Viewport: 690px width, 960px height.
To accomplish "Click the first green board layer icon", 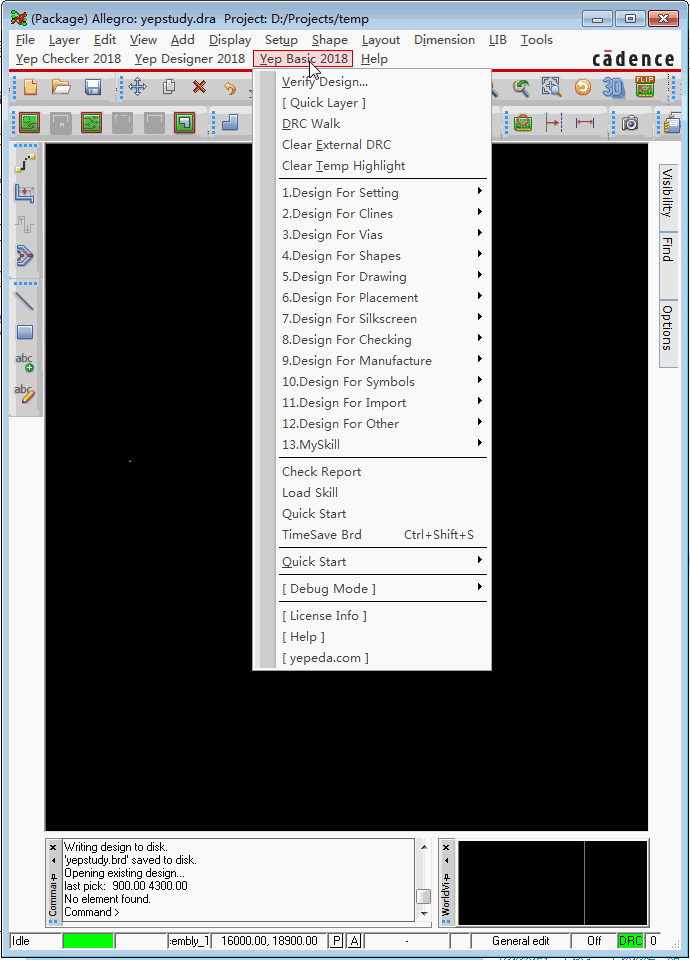I will [29, 123].
